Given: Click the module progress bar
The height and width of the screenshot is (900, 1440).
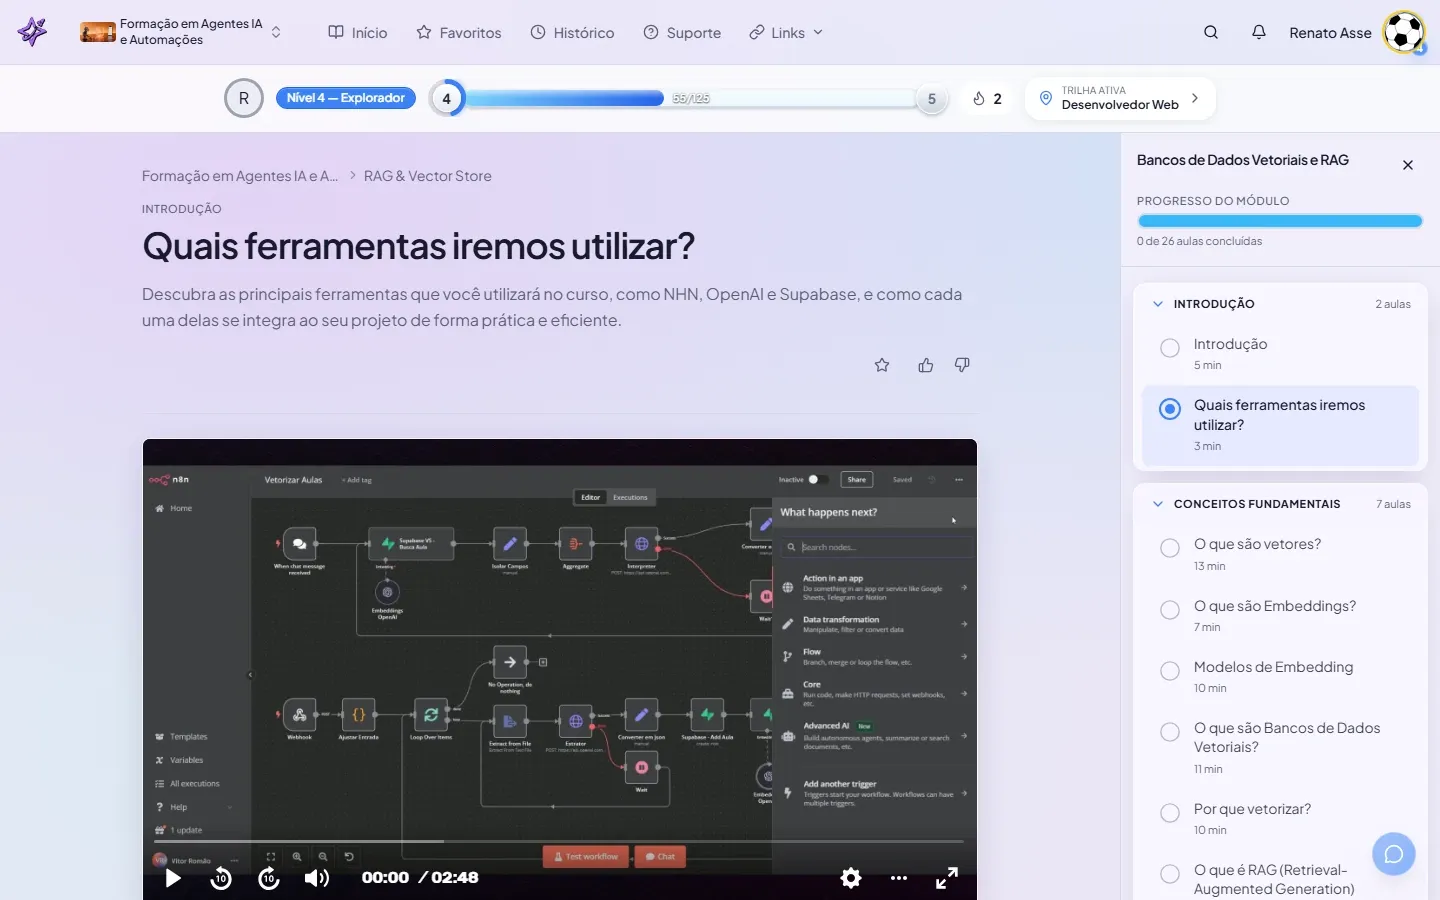Looking at the screenshot, I should point(1280,221).
